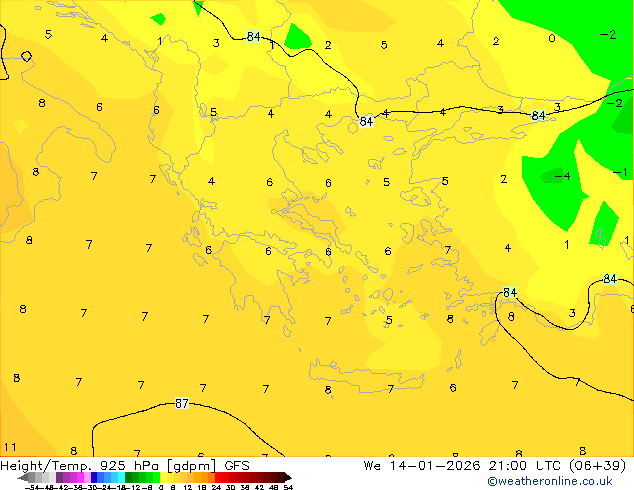Screen dimensions: 634x490
Task: Click the '12' label under the legend
Action: tap(188, 487)
